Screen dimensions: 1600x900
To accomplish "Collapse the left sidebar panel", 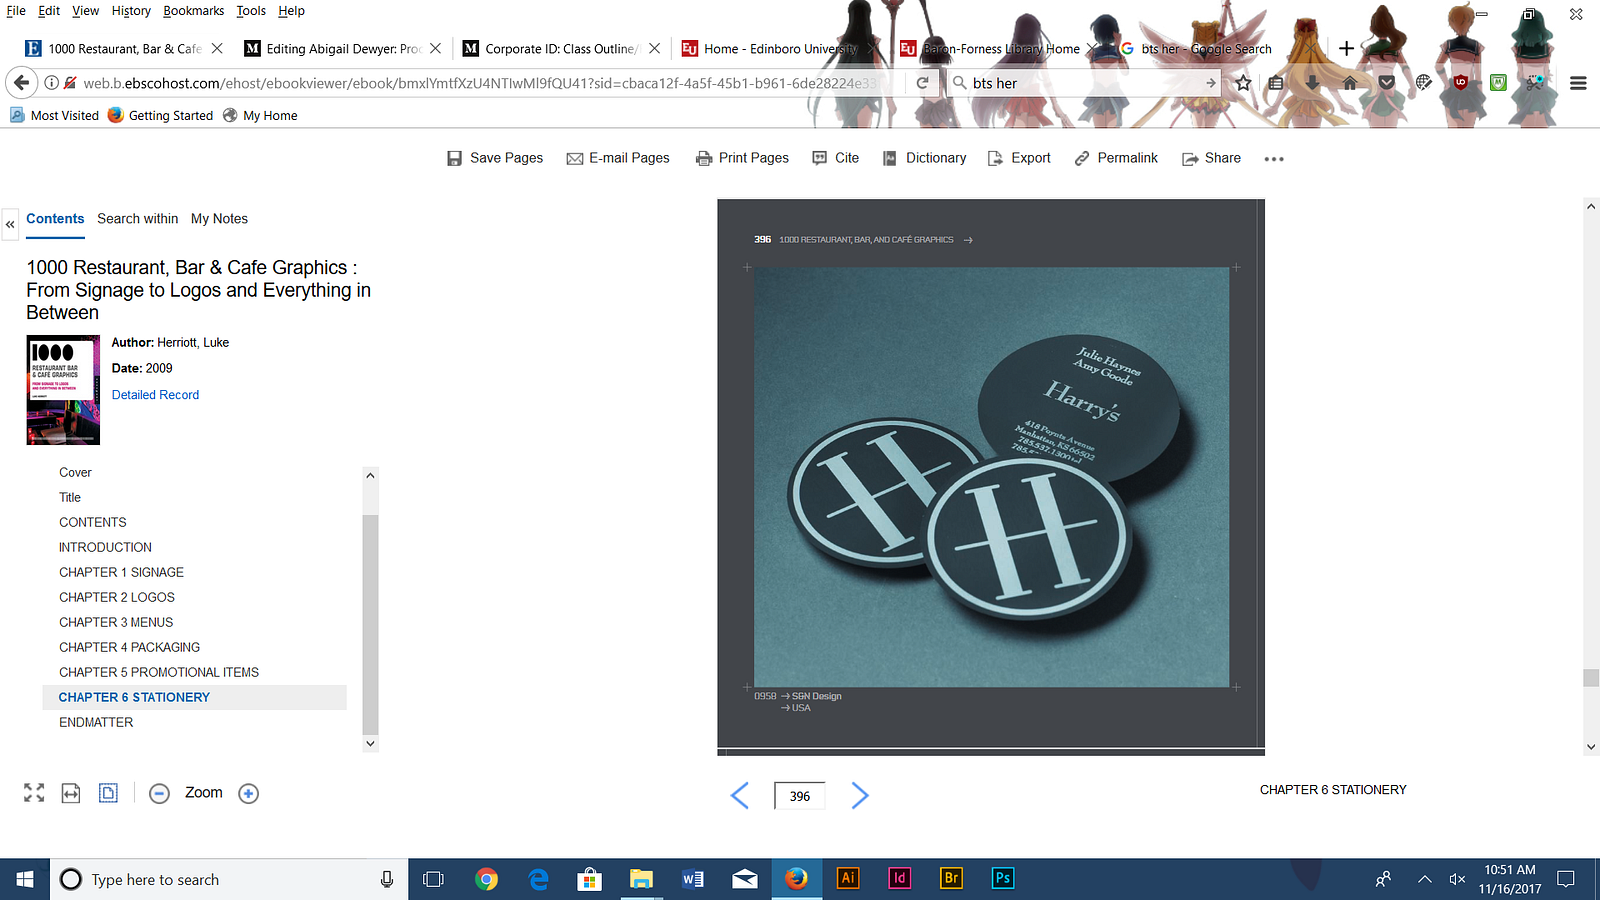I will [10, 224].
